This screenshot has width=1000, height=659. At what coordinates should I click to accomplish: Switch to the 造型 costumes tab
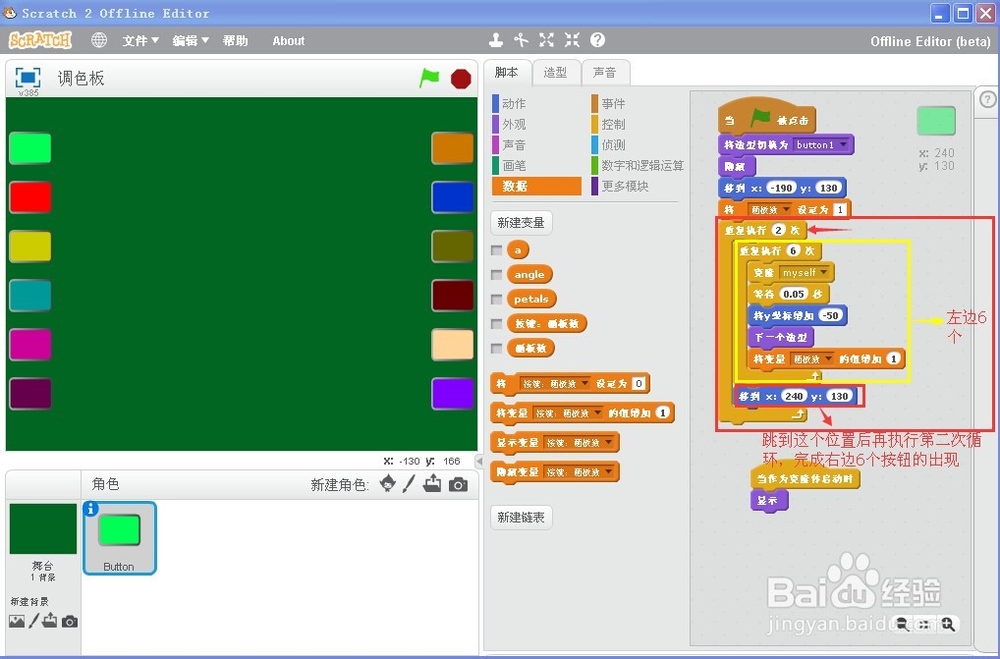556,72
